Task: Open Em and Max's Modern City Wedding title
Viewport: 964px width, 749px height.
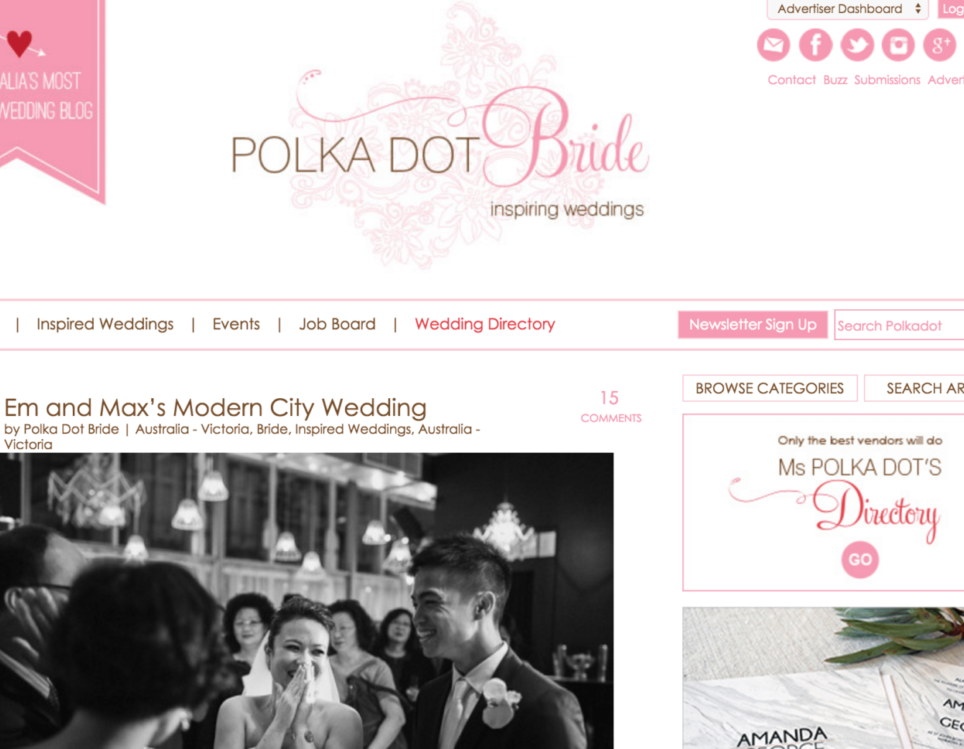Action: click(x=215, y=408)
